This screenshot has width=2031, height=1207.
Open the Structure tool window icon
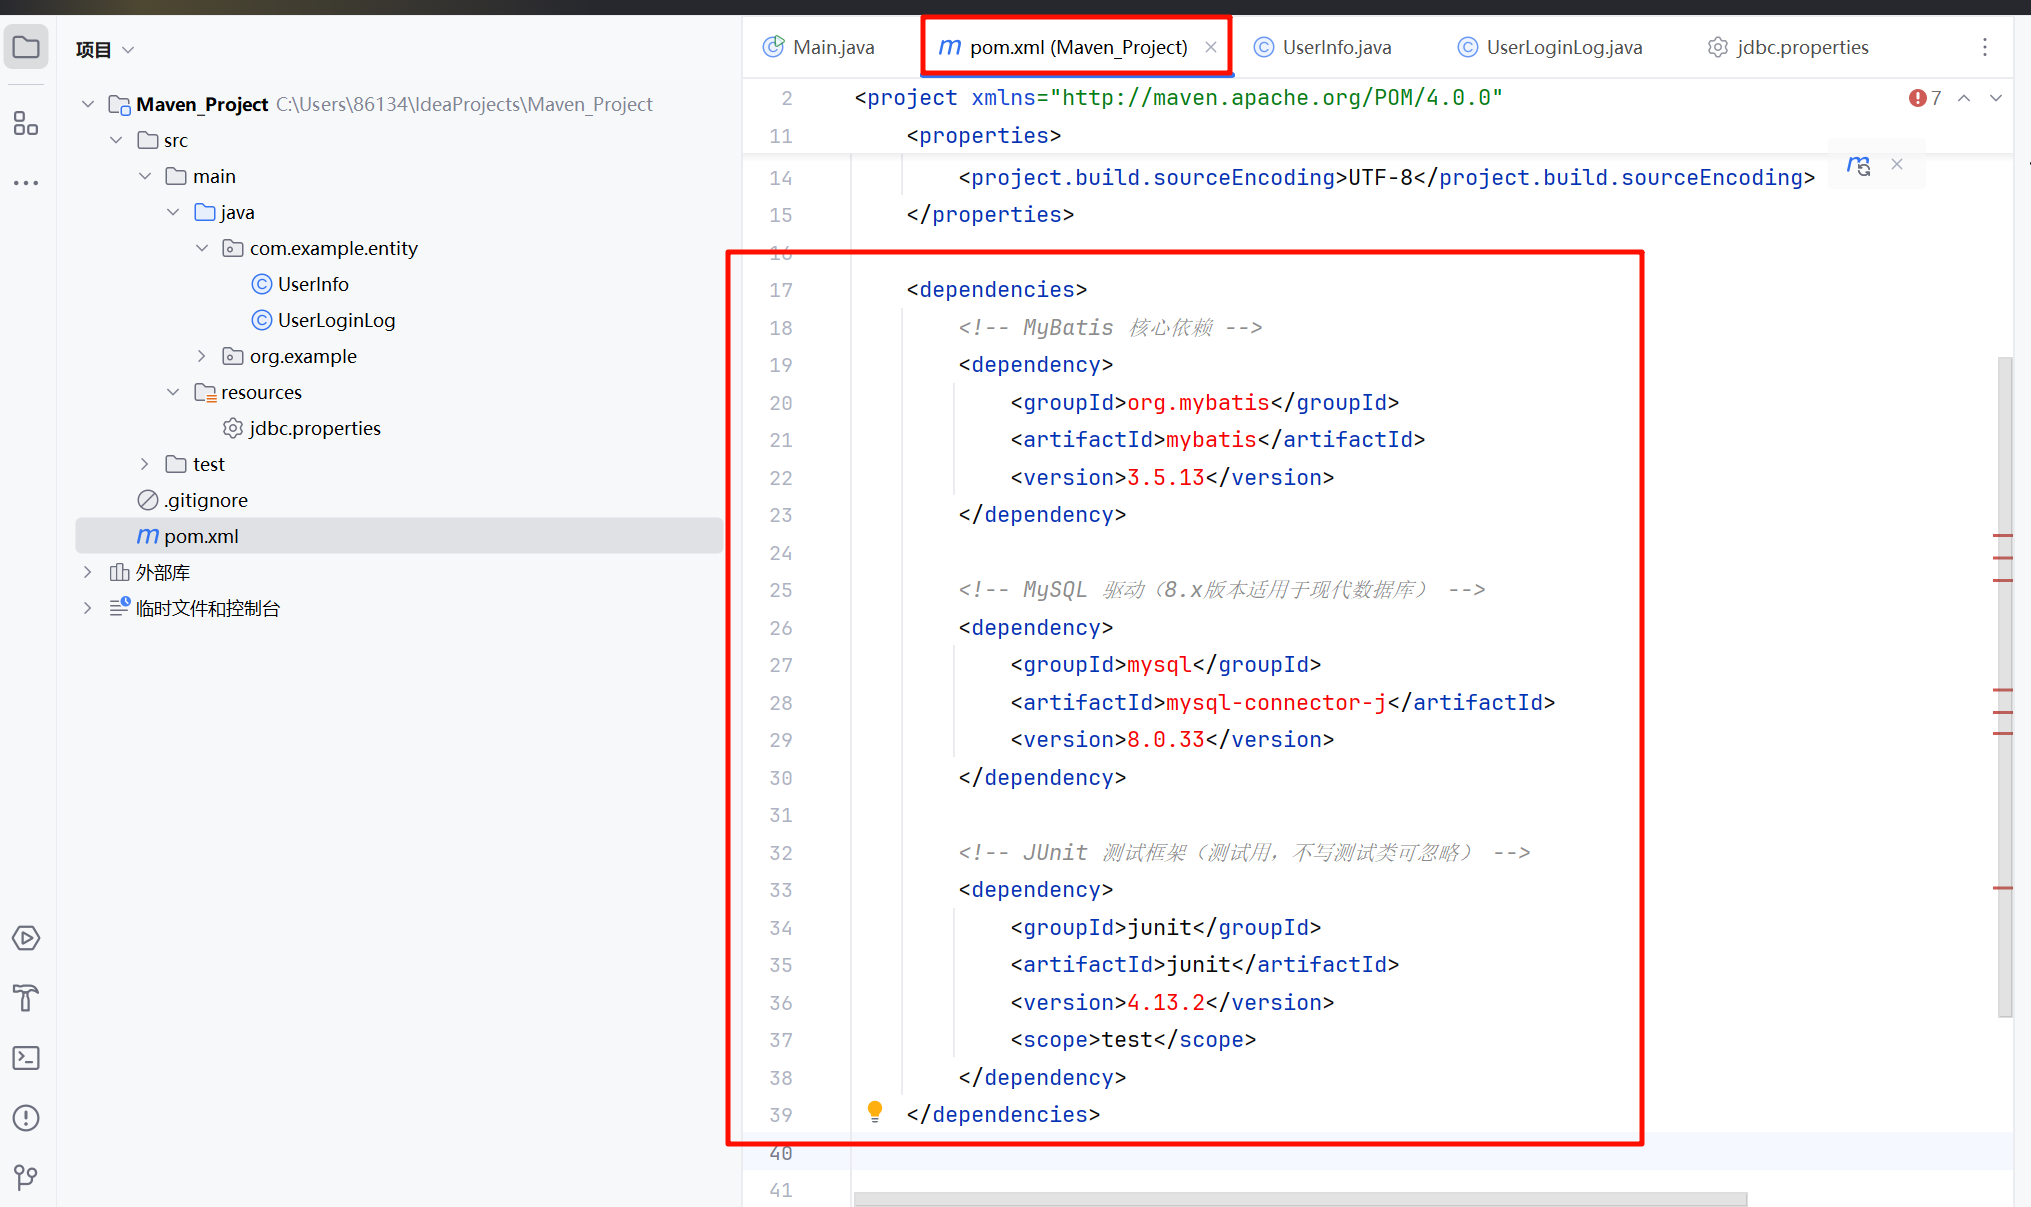(x=26, y=123)
